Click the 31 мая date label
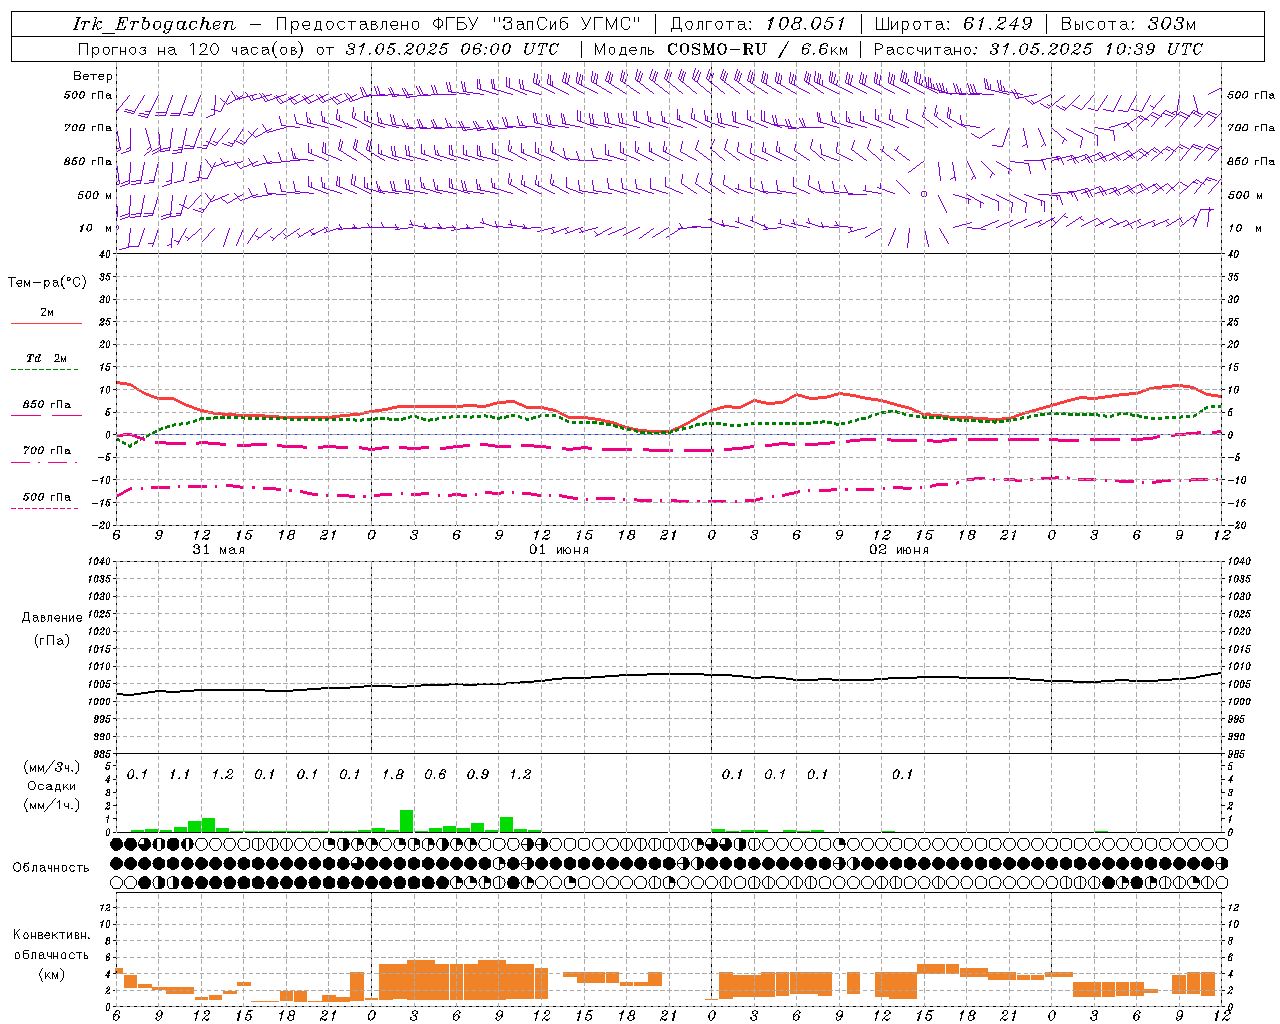This screenshot has height=1024, width=1280. click(x=218, y=550)
